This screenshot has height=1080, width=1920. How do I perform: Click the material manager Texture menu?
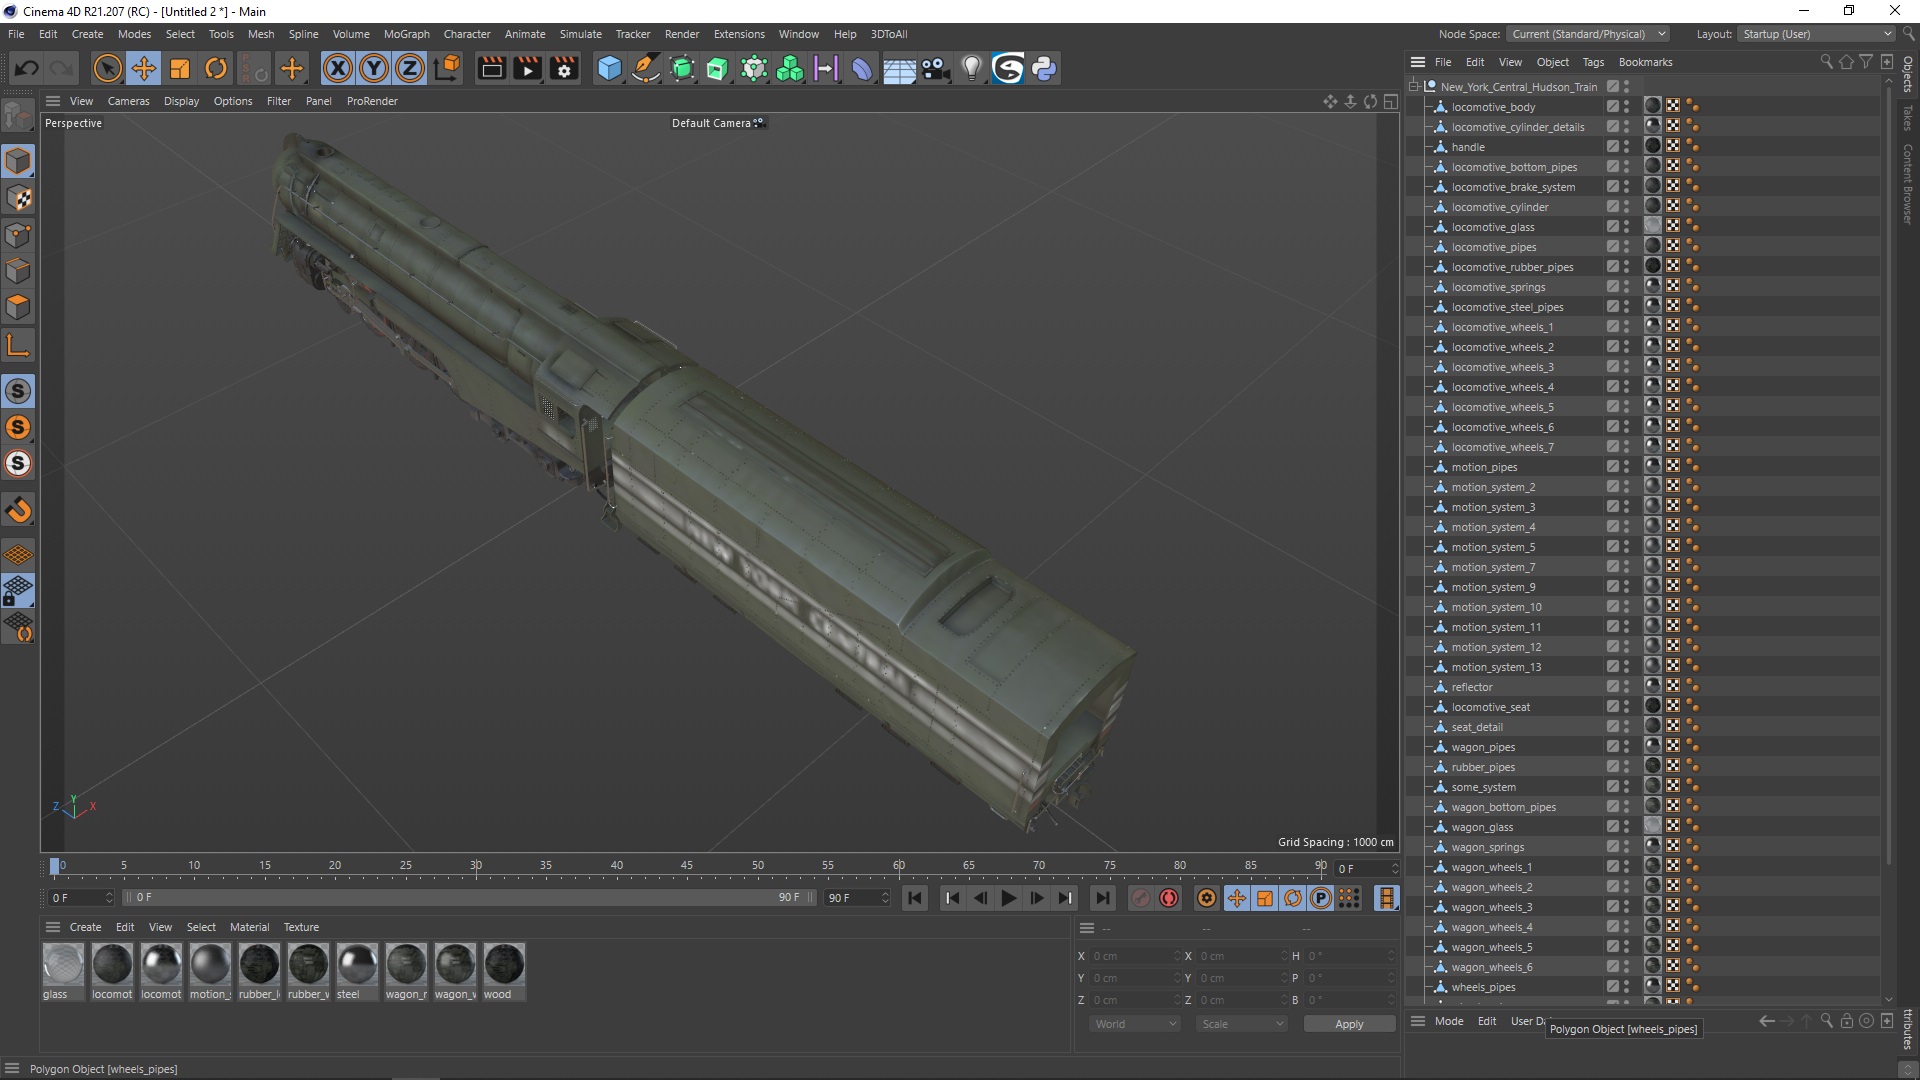click(x=301, y=927)
